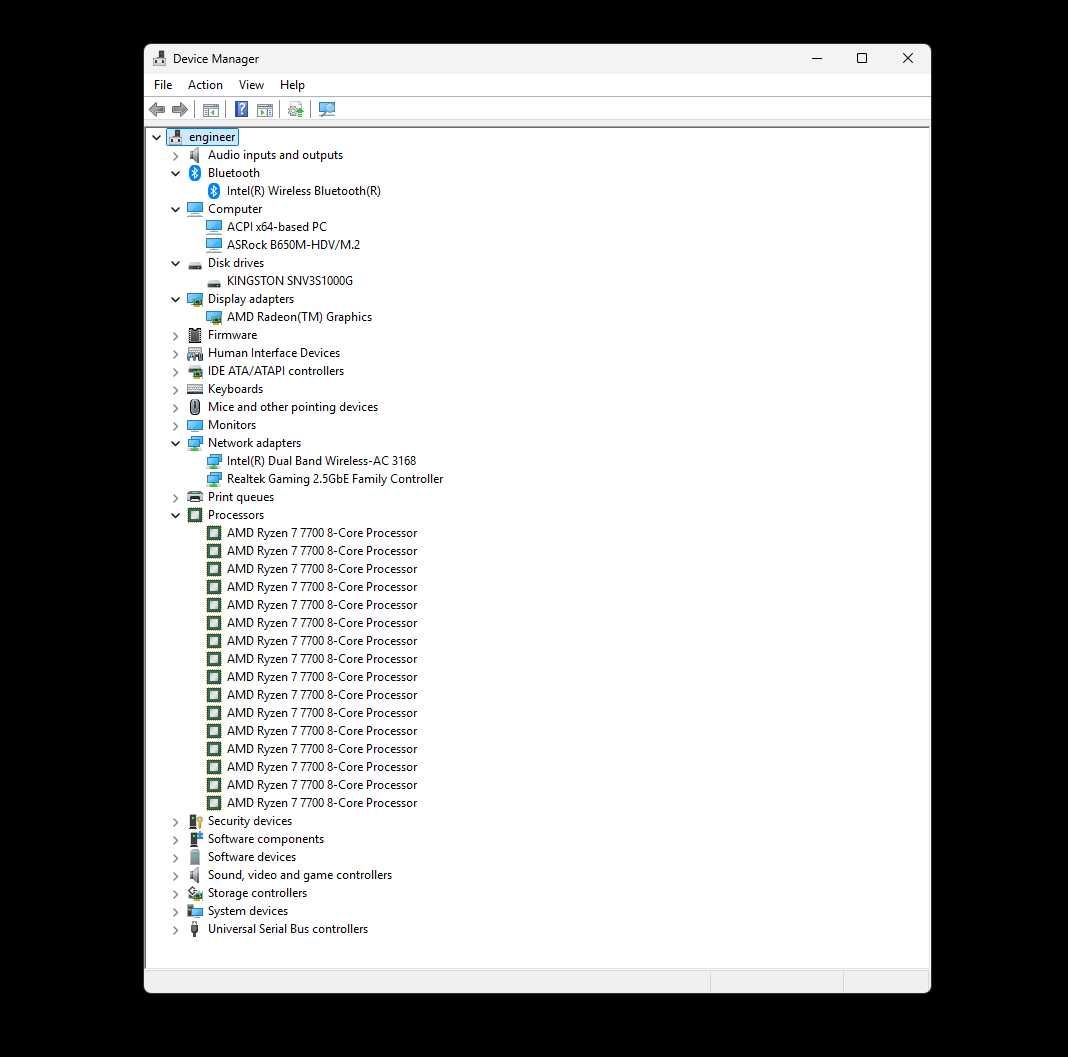The height and width of the screenshot is (1057, 1068).
Task: Select the Software devices label
Action: [x=252, y=857]
